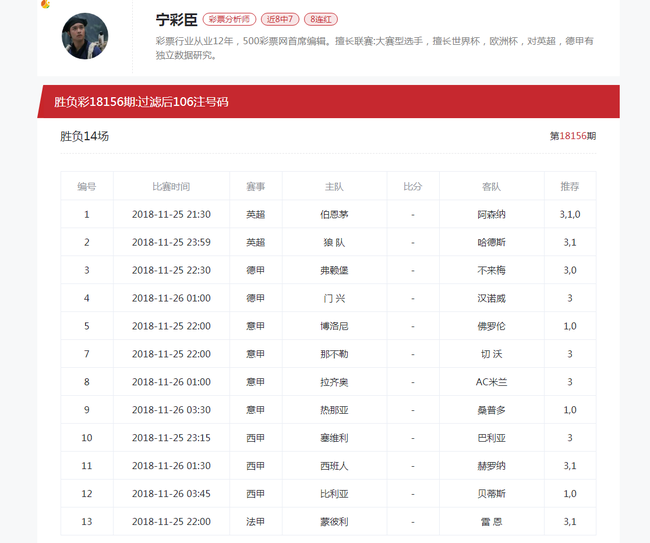Click the red 胜负彩18156期 banner title
Screen dimensions: 650x543
(141, 102)
